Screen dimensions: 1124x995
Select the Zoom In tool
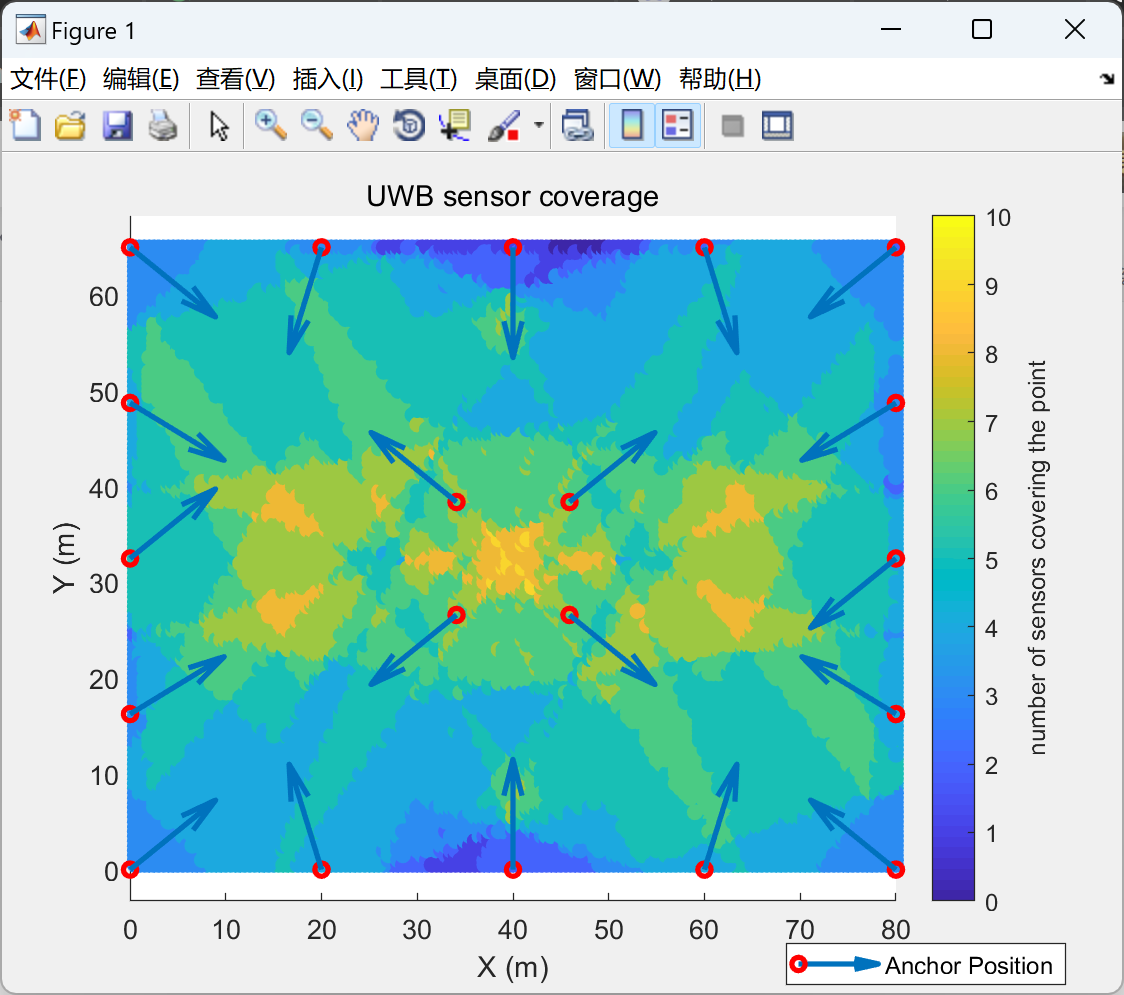(x=270, y=125)
